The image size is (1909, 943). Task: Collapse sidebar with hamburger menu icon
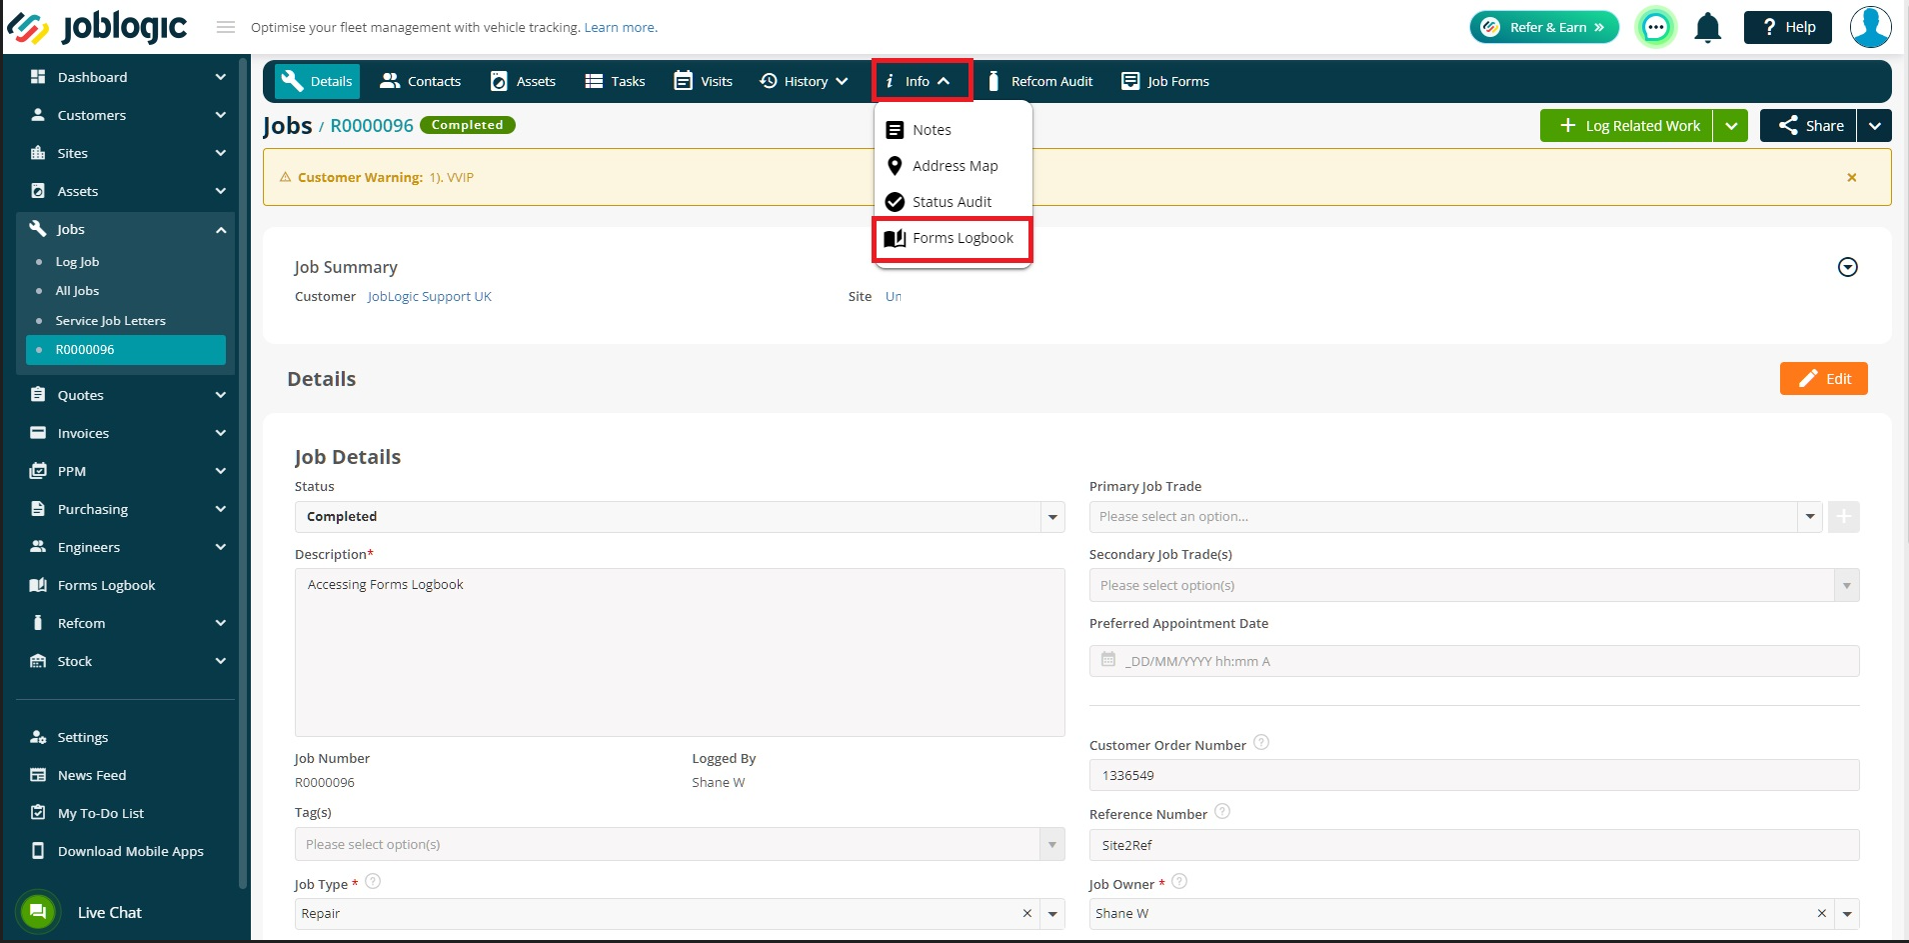[x=226, y=27]
